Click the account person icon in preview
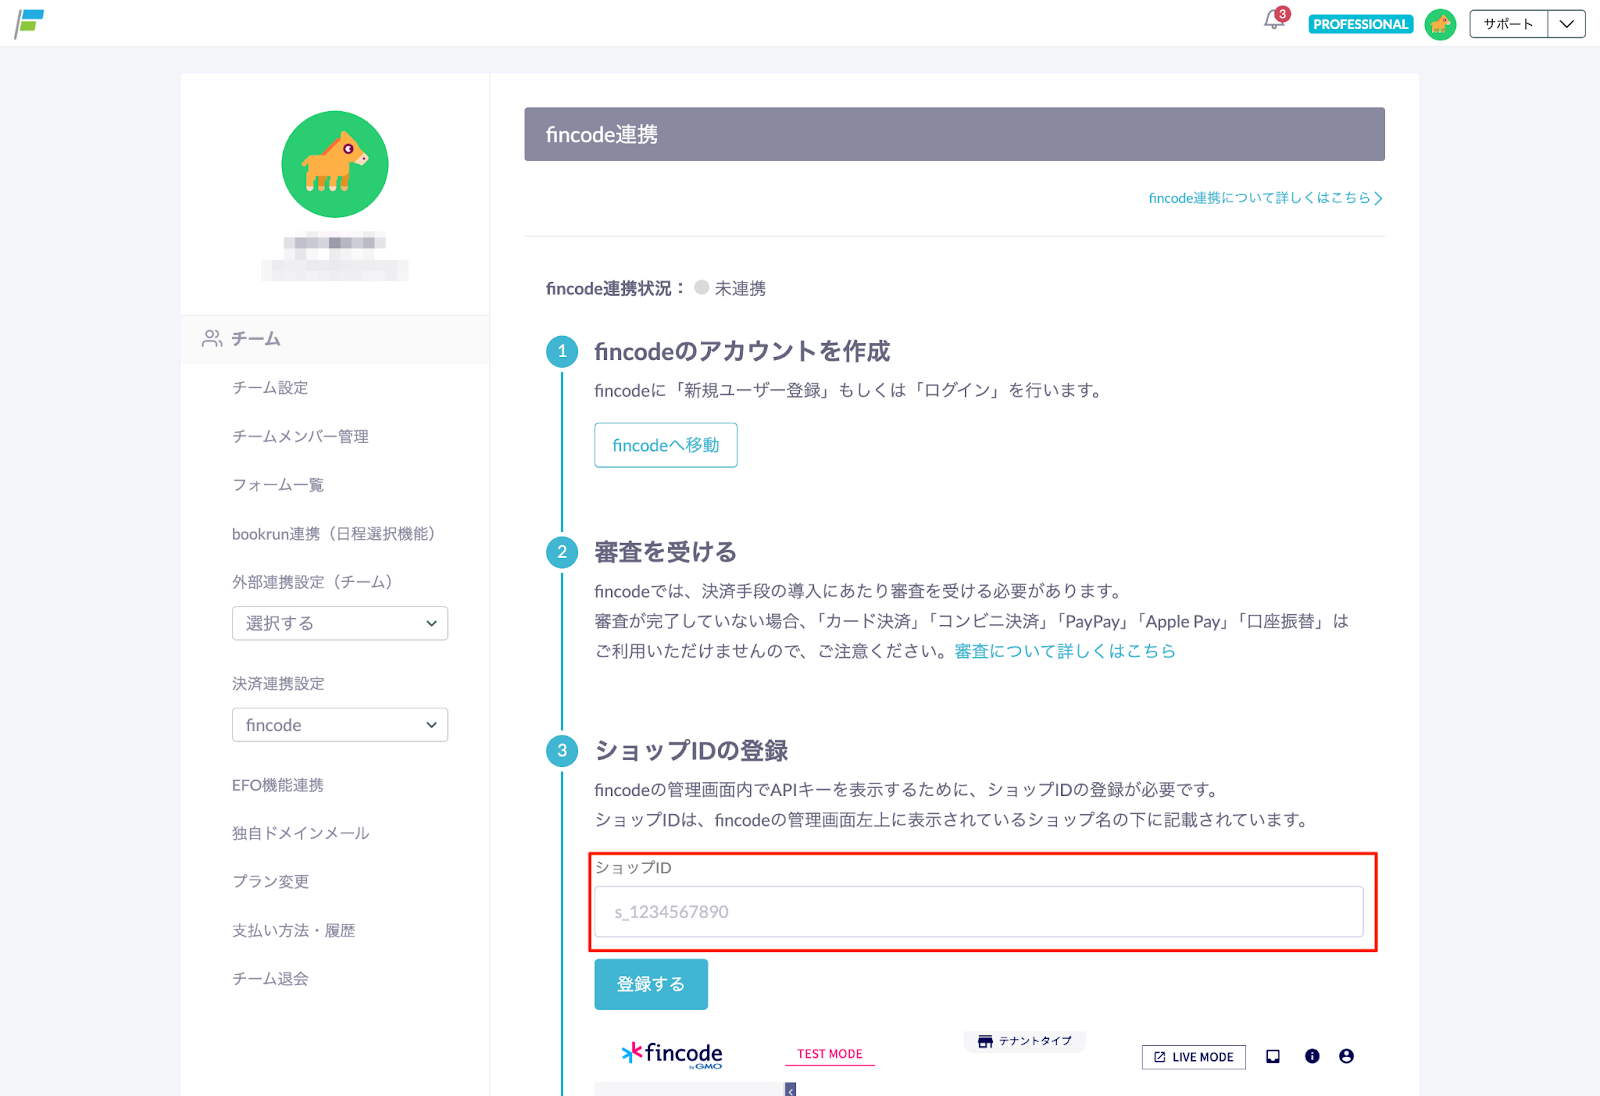The height and width of the screenshot is (1096, 1600). point(1346,1056)
